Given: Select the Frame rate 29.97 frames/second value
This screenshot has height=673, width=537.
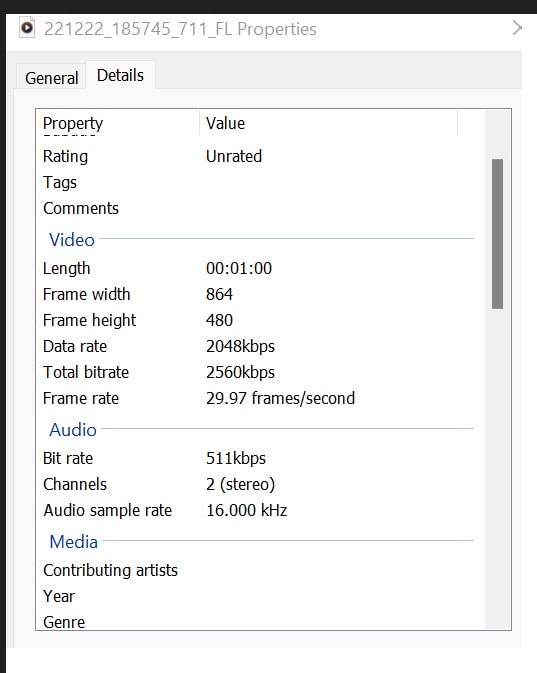Looking at the screenshot, I should [280, 398].
